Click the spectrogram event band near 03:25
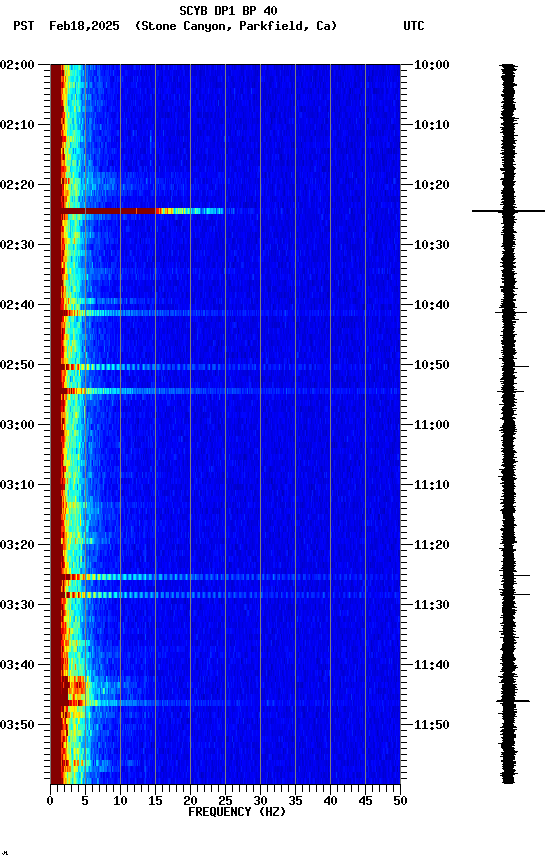This screenshot has width=552, height=864. pos(230,577)
